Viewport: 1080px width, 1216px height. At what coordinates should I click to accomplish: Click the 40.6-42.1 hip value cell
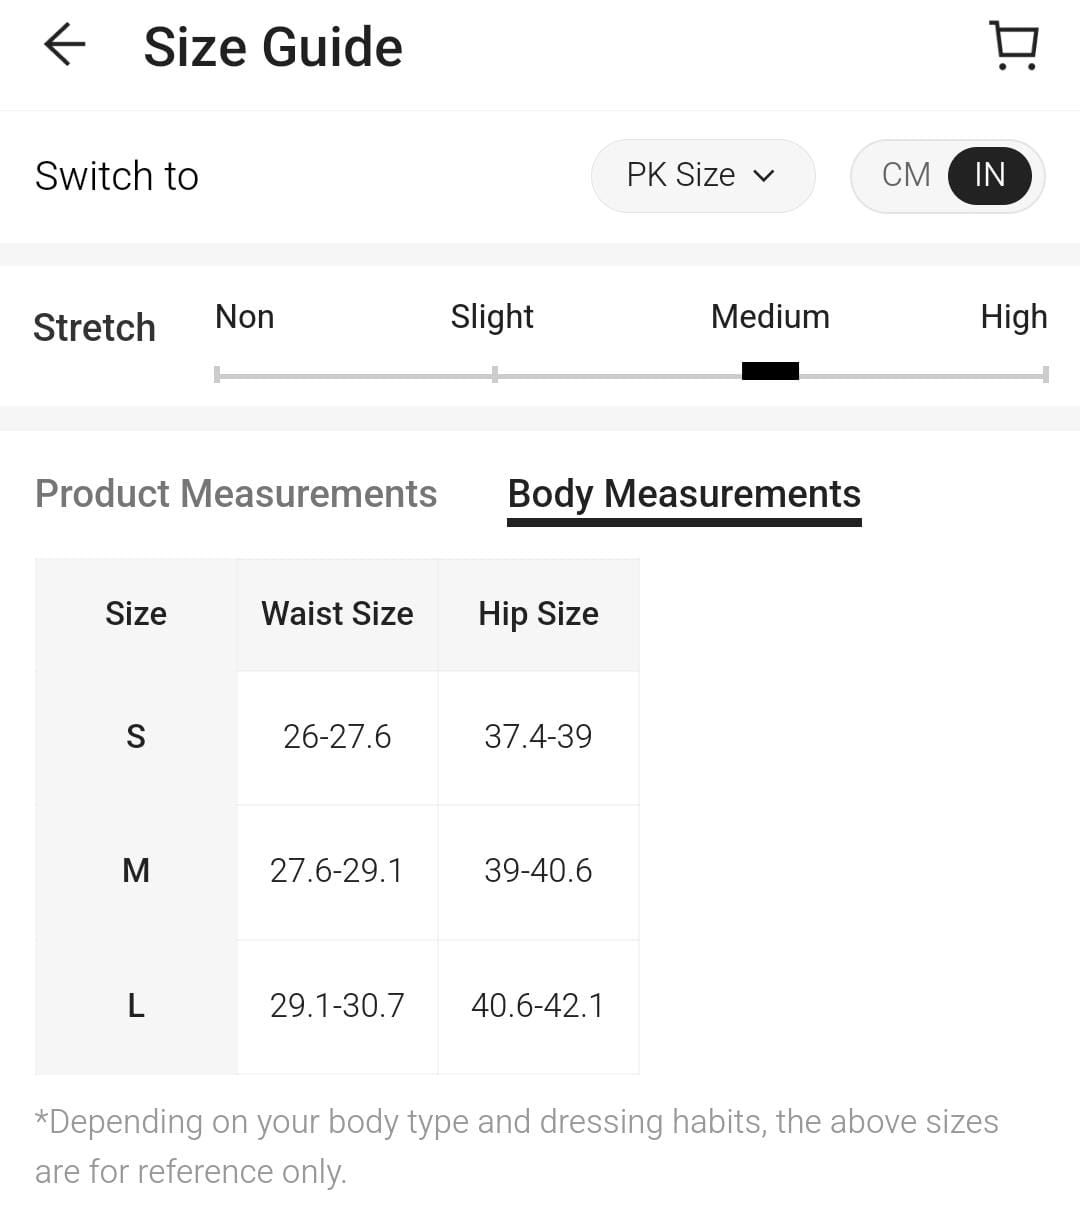coord(538,1005)
